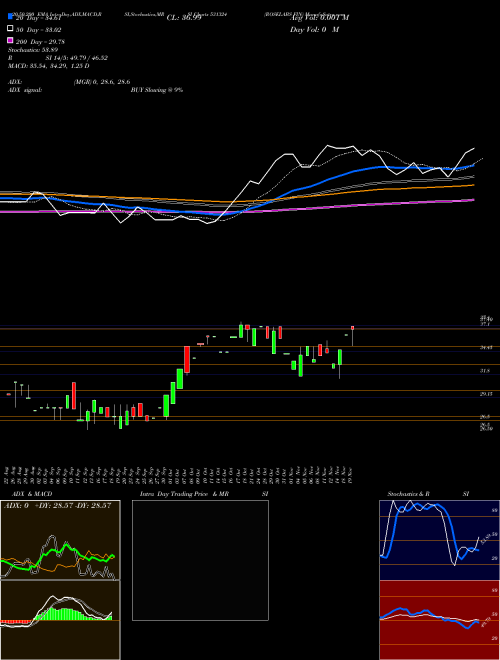Click the ADX & MACD panel title
The image size is (500, 660).
pos(32,494)
